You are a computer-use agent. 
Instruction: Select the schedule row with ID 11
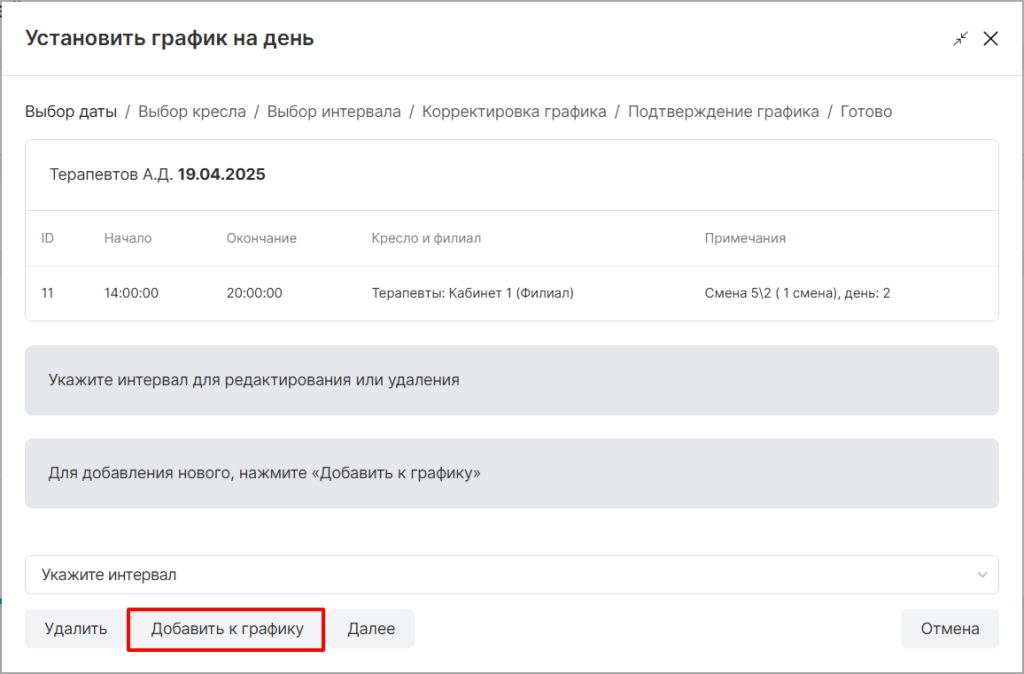pyautogui.click(x=512, y=293)
